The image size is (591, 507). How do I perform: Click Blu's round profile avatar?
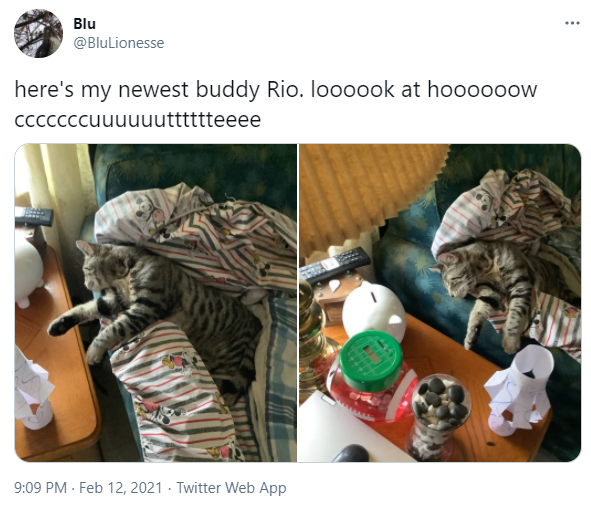click(x=38, y=34)
